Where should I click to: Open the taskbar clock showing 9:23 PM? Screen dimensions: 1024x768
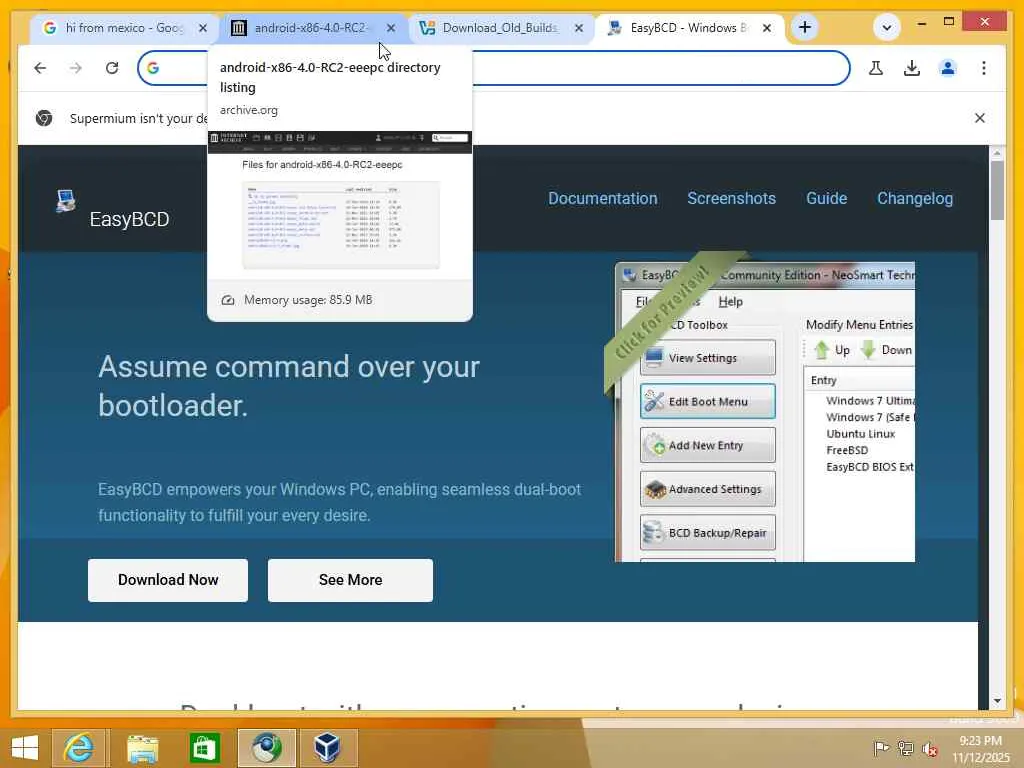(981, 749)
